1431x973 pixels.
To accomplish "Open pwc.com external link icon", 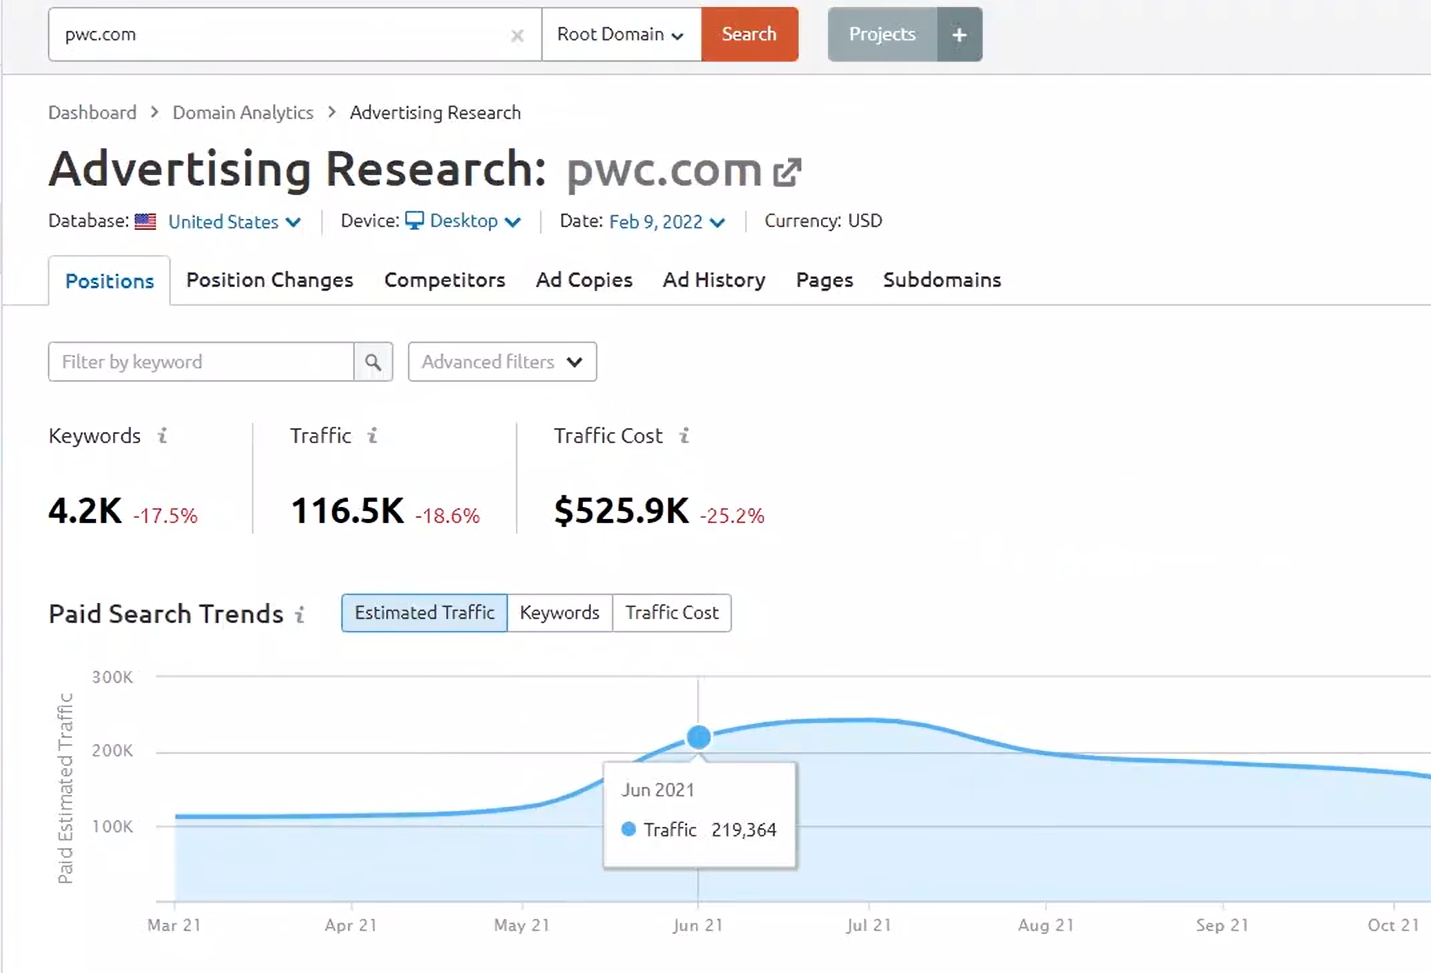I will (787, 172).
